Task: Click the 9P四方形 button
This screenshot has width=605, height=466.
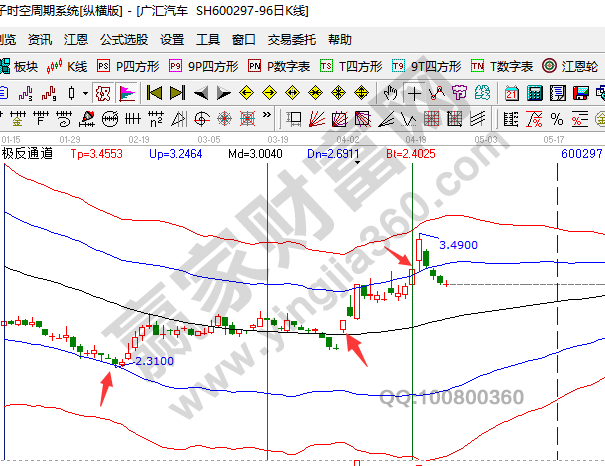Action: pos(204,66)
